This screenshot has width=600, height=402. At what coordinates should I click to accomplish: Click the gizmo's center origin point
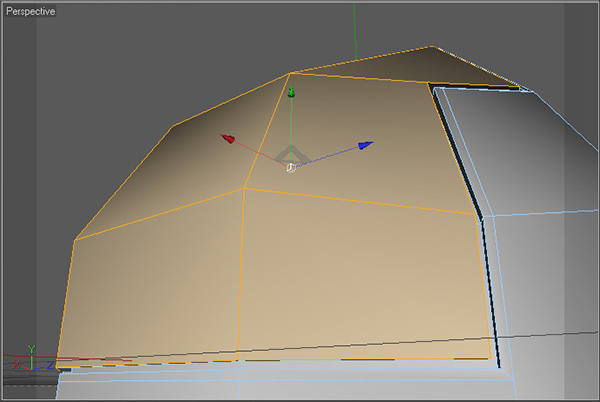coord(291,166)
